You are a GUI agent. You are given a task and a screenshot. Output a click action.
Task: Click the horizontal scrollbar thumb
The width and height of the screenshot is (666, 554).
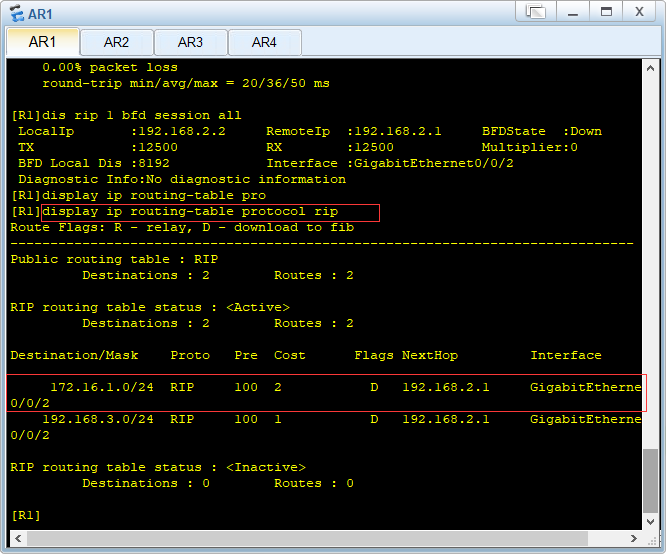click(308, 539)
